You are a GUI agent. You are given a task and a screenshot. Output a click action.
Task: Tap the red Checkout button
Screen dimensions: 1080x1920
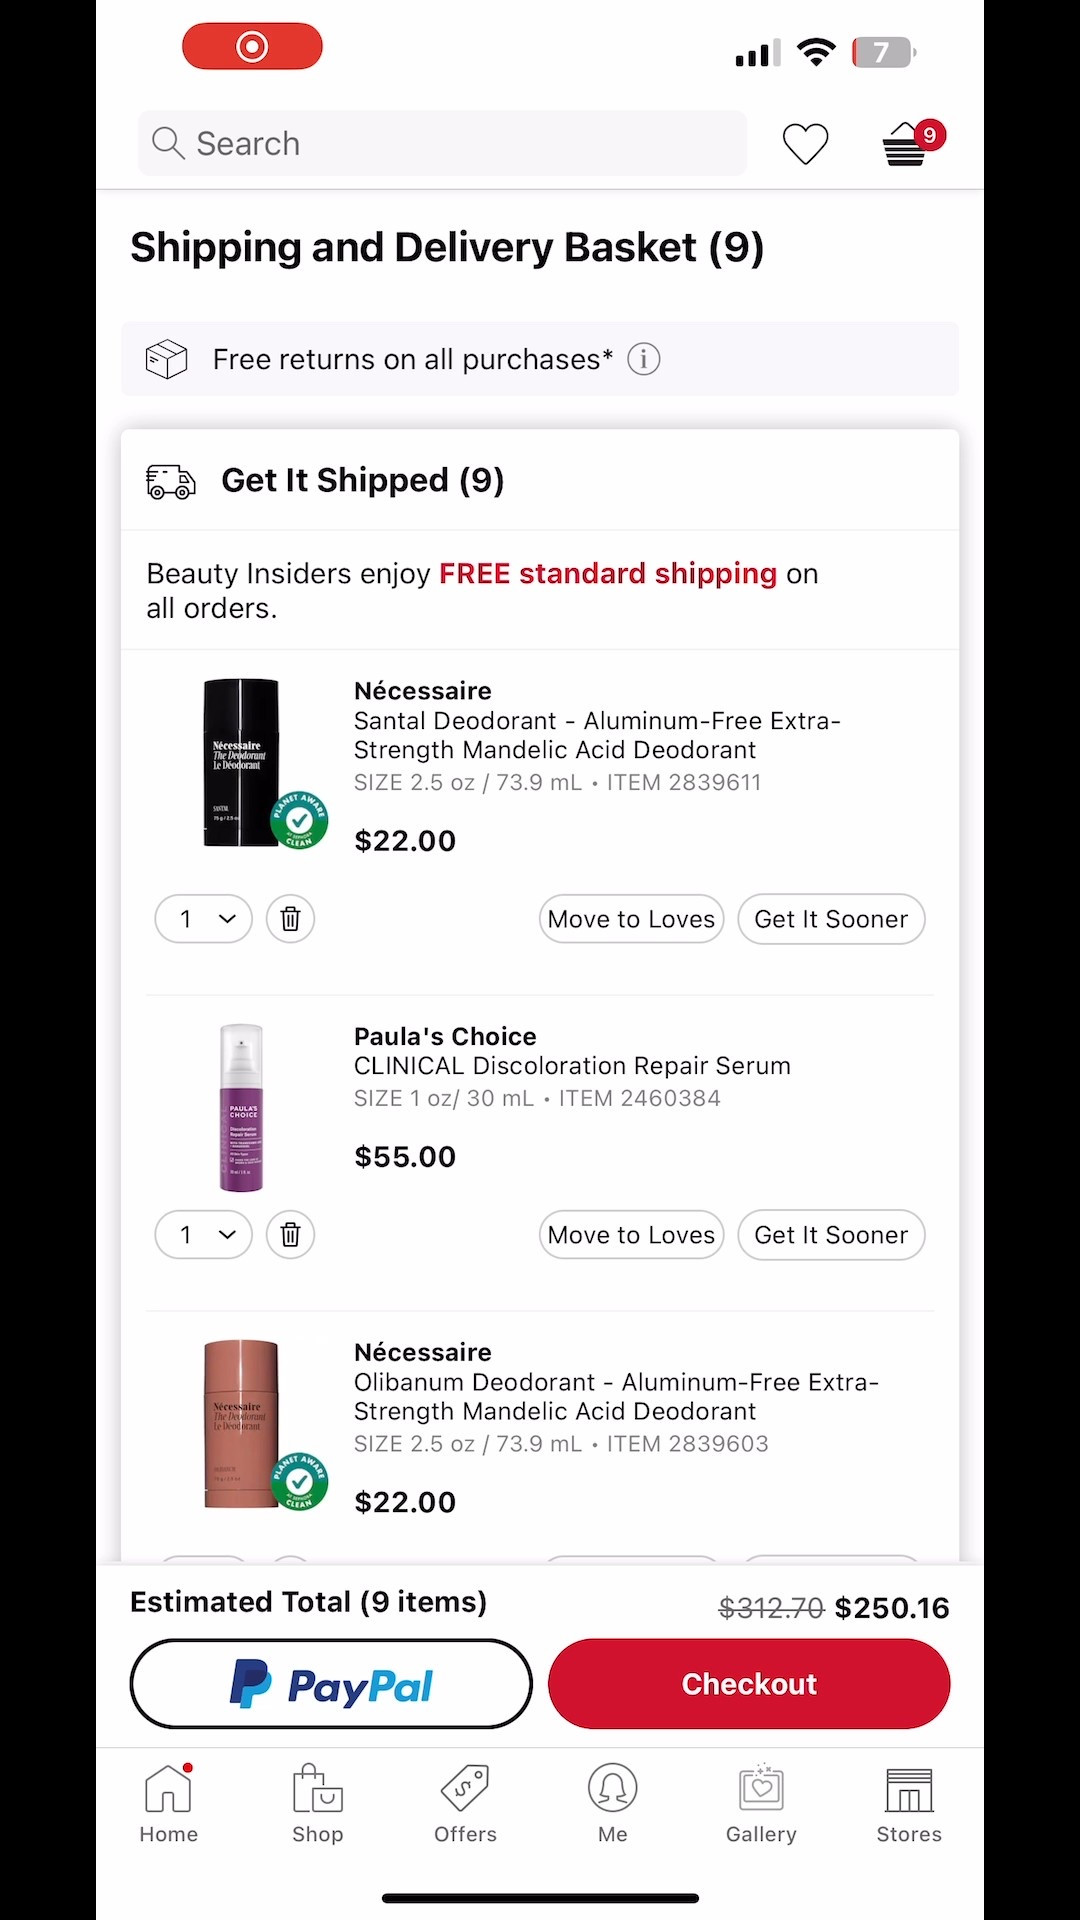click(x=747, y=1683)
